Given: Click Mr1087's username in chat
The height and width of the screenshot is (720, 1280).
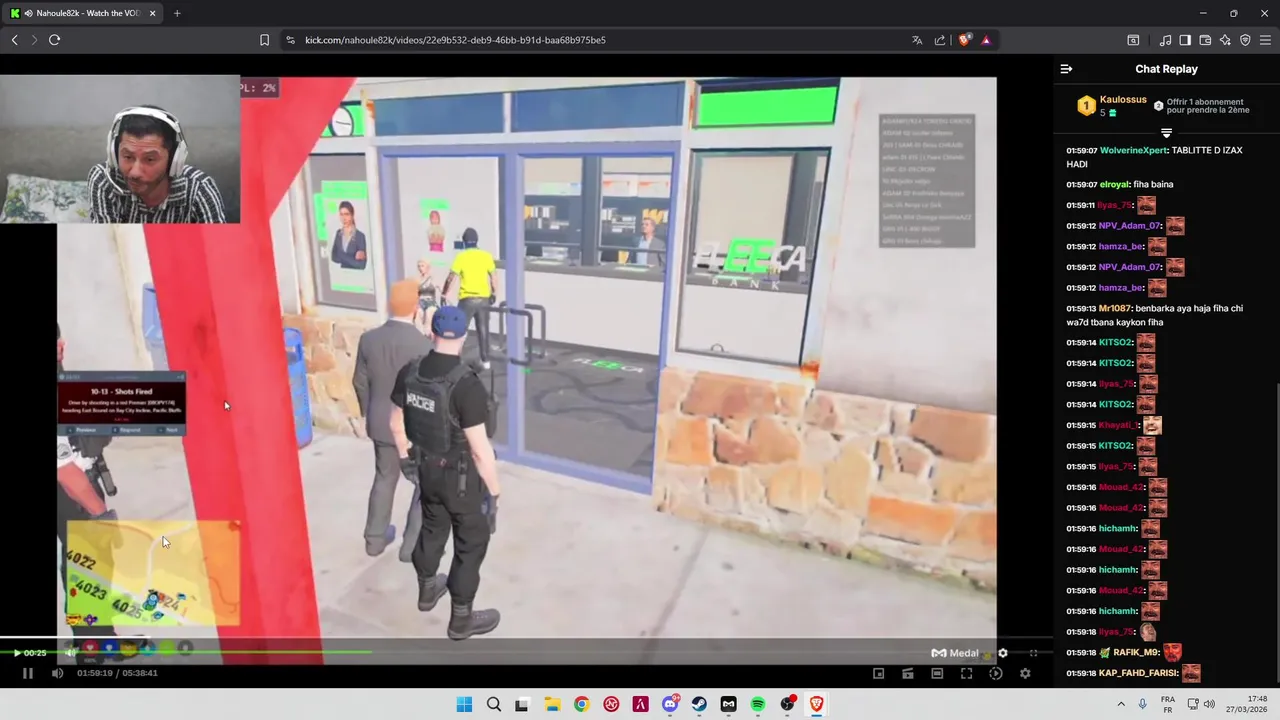Looking at the screenshot, I should point(1115,308).
